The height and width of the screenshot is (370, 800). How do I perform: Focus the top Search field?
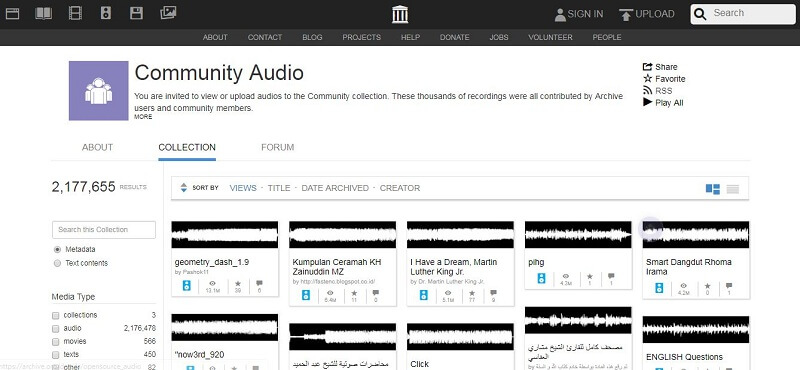tap(743, 14)
